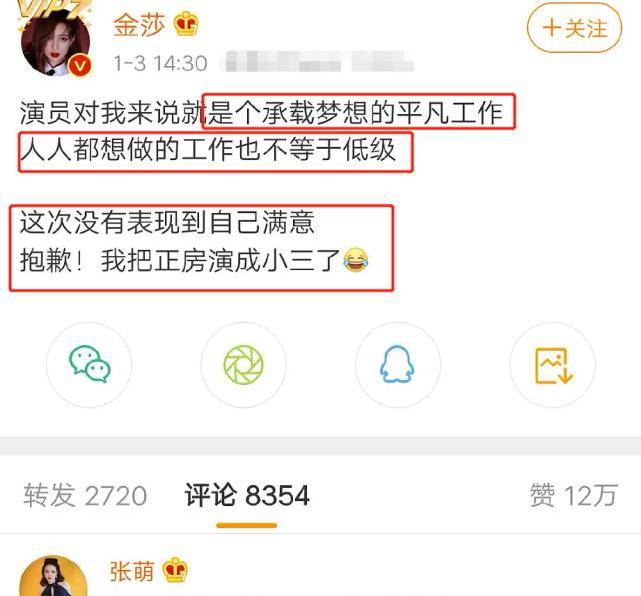
Task: Switch to the 转发 2720 tab
Action: point(85,495)
